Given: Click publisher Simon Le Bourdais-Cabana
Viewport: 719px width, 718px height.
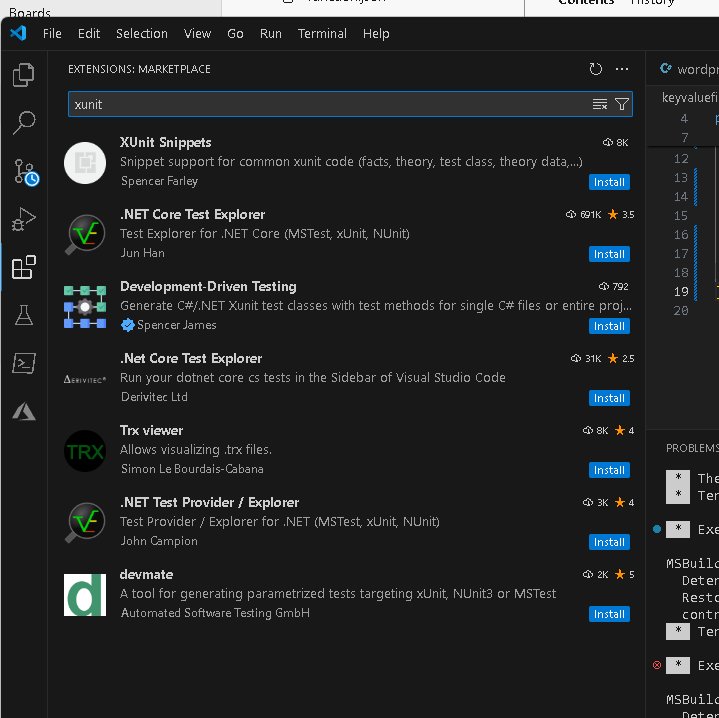Looking at the screenshot, I should click(192, 469).
